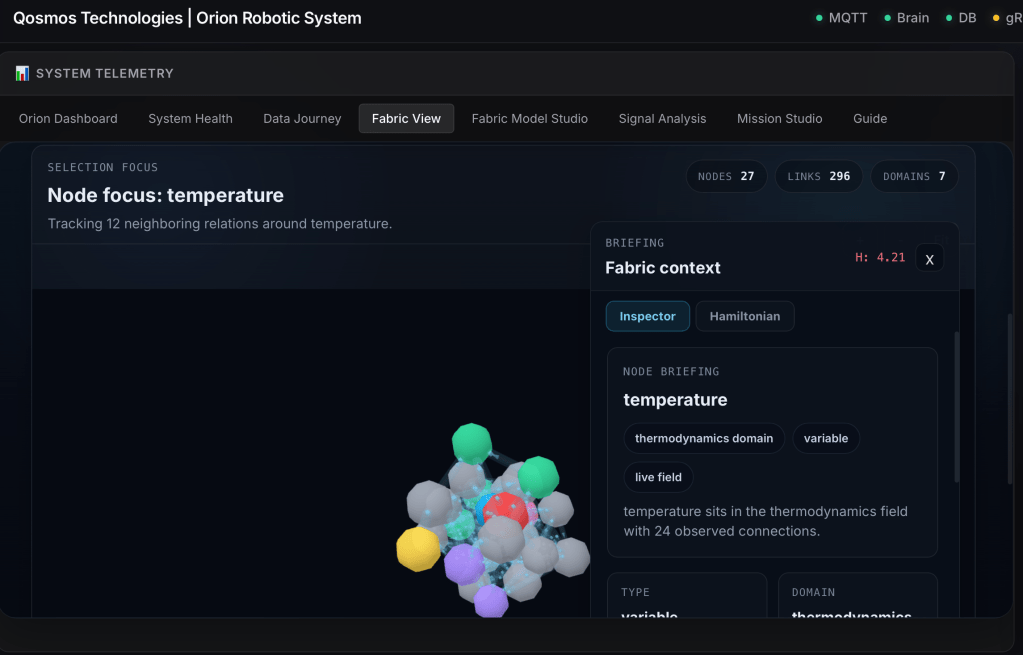The height and width of the screenshot is (655, 1023).
Task: Select the yellow node in the fabric graph
Action: [x=417, y=548]
